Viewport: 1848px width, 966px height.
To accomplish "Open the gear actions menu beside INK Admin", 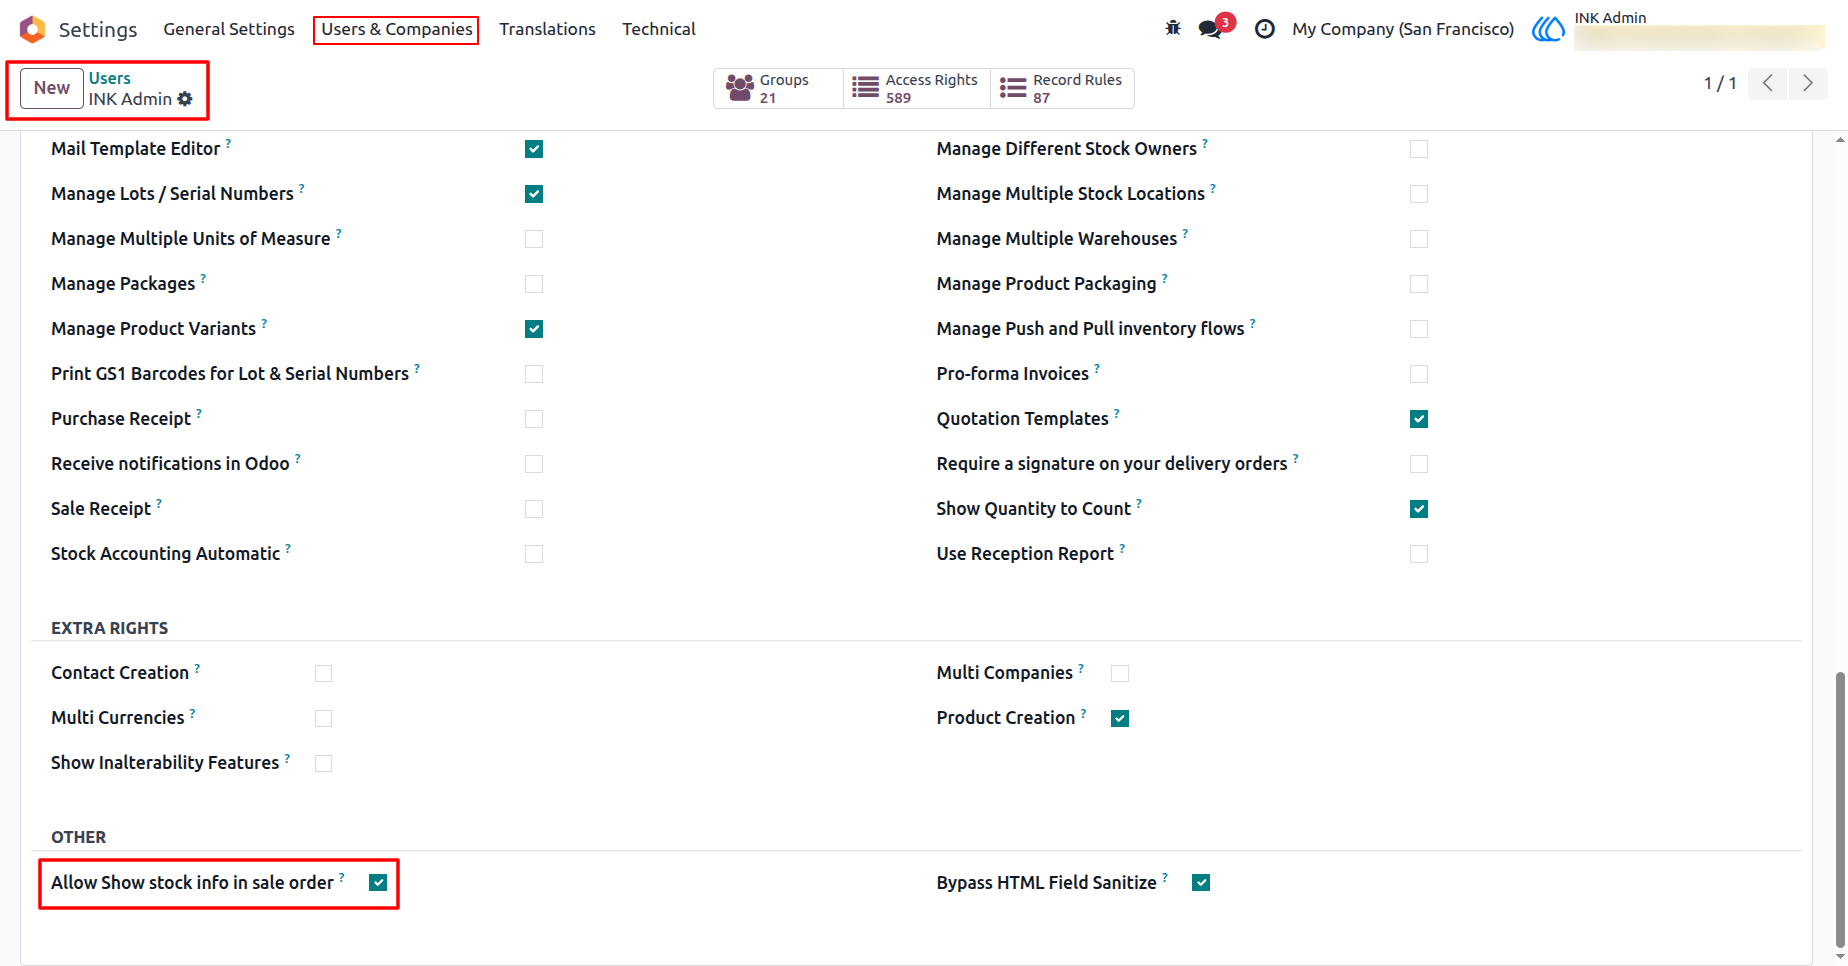I will (185, 99).
